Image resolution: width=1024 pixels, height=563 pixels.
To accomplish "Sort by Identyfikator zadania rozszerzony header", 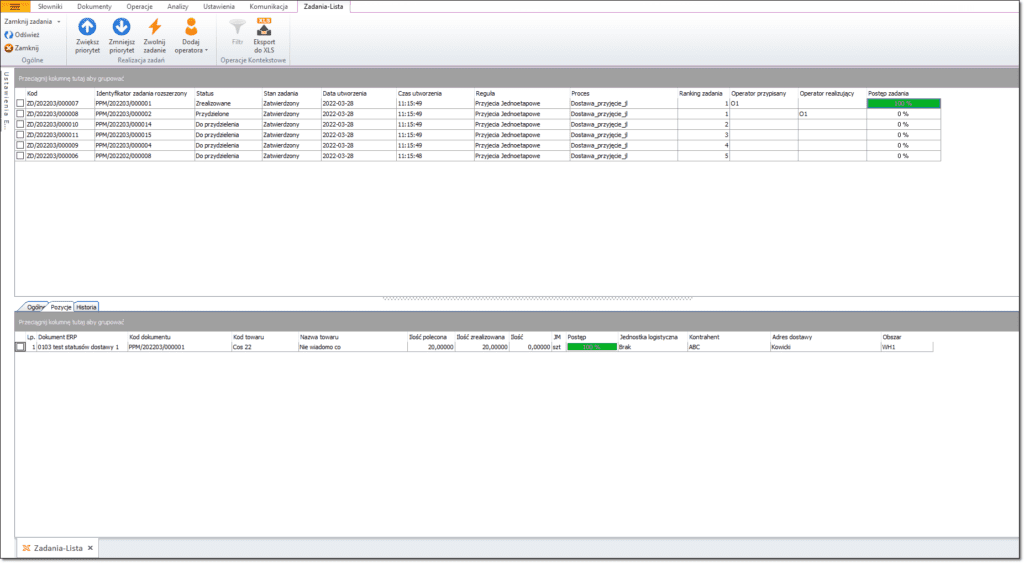I will coord(144,93).
